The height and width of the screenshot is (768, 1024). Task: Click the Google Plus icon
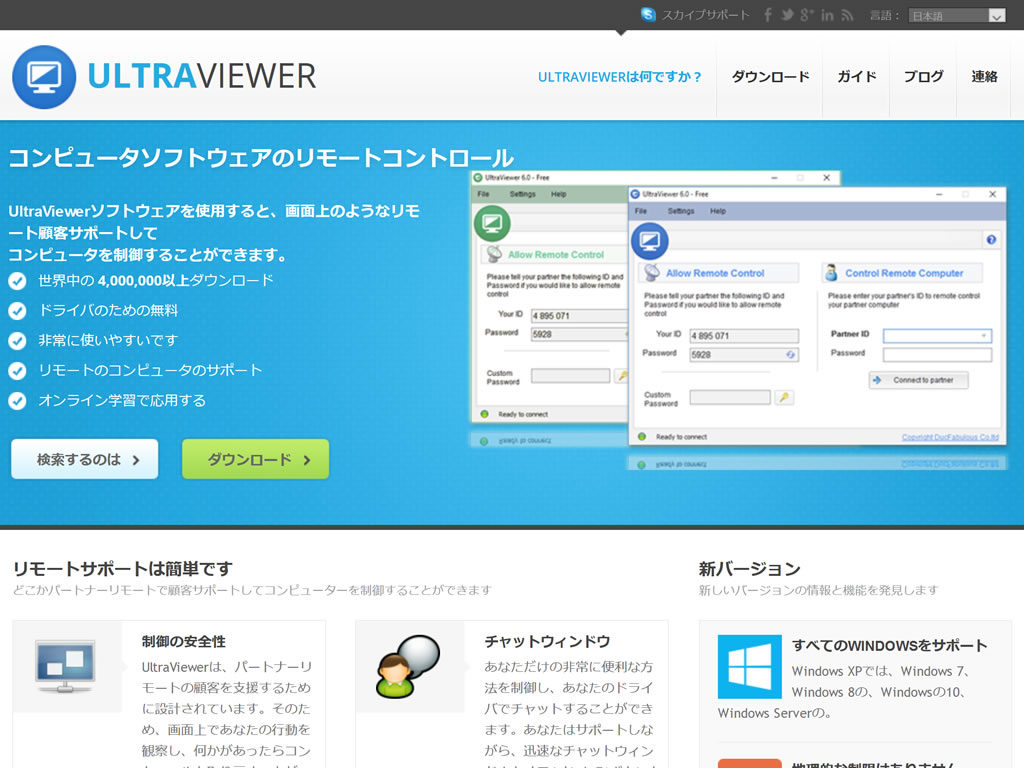tap(807, 15)
